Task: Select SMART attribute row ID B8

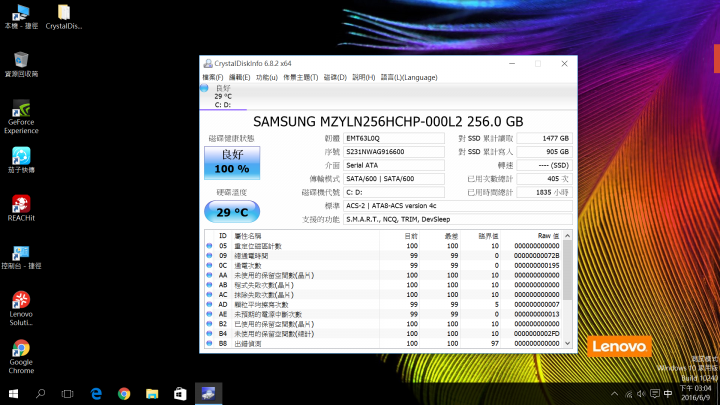Action: click(384, 343)
